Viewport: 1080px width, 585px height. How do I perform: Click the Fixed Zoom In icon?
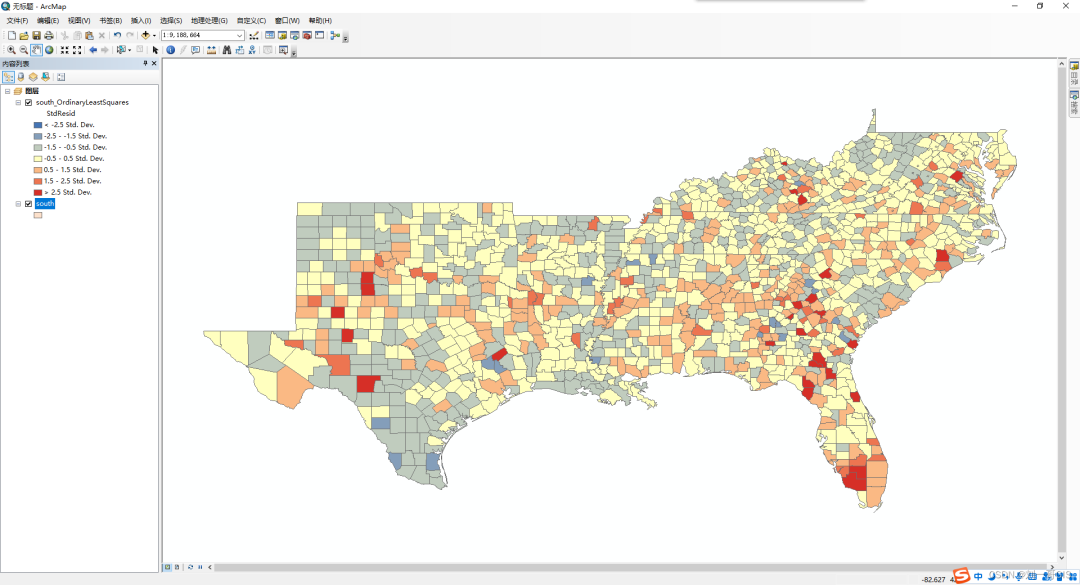coord(65,50)
